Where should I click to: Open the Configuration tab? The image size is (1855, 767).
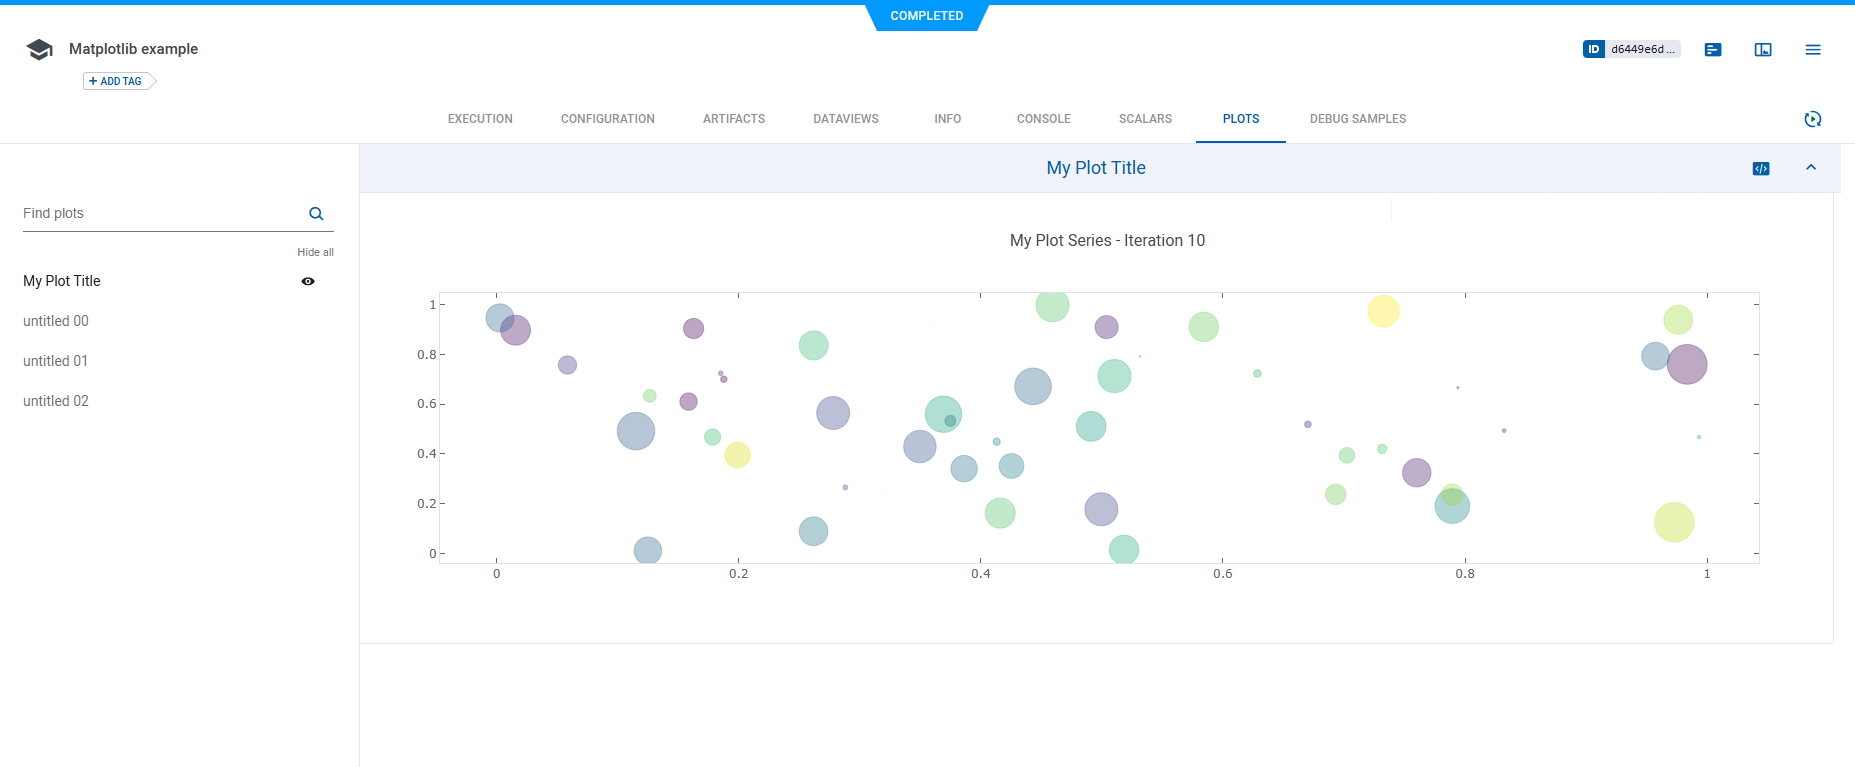pyautogui.click(x=607, y=119)
